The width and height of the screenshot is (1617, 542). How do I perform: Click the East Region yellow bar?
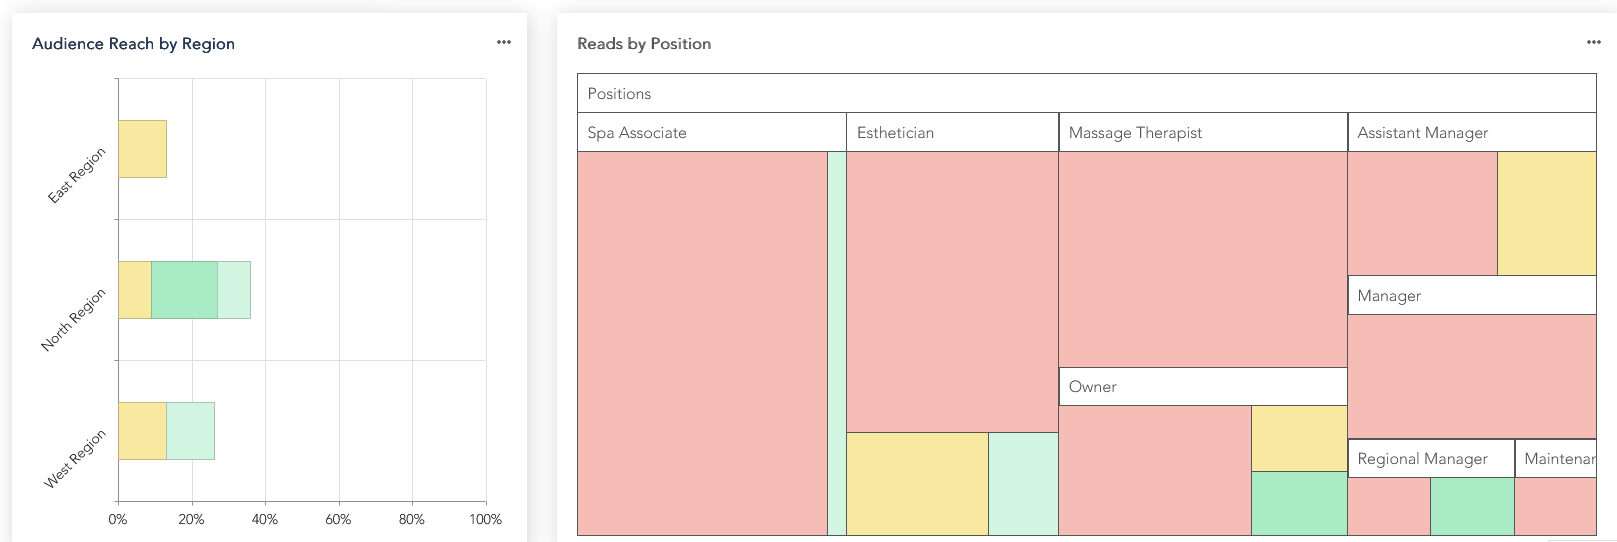[142, 149]
